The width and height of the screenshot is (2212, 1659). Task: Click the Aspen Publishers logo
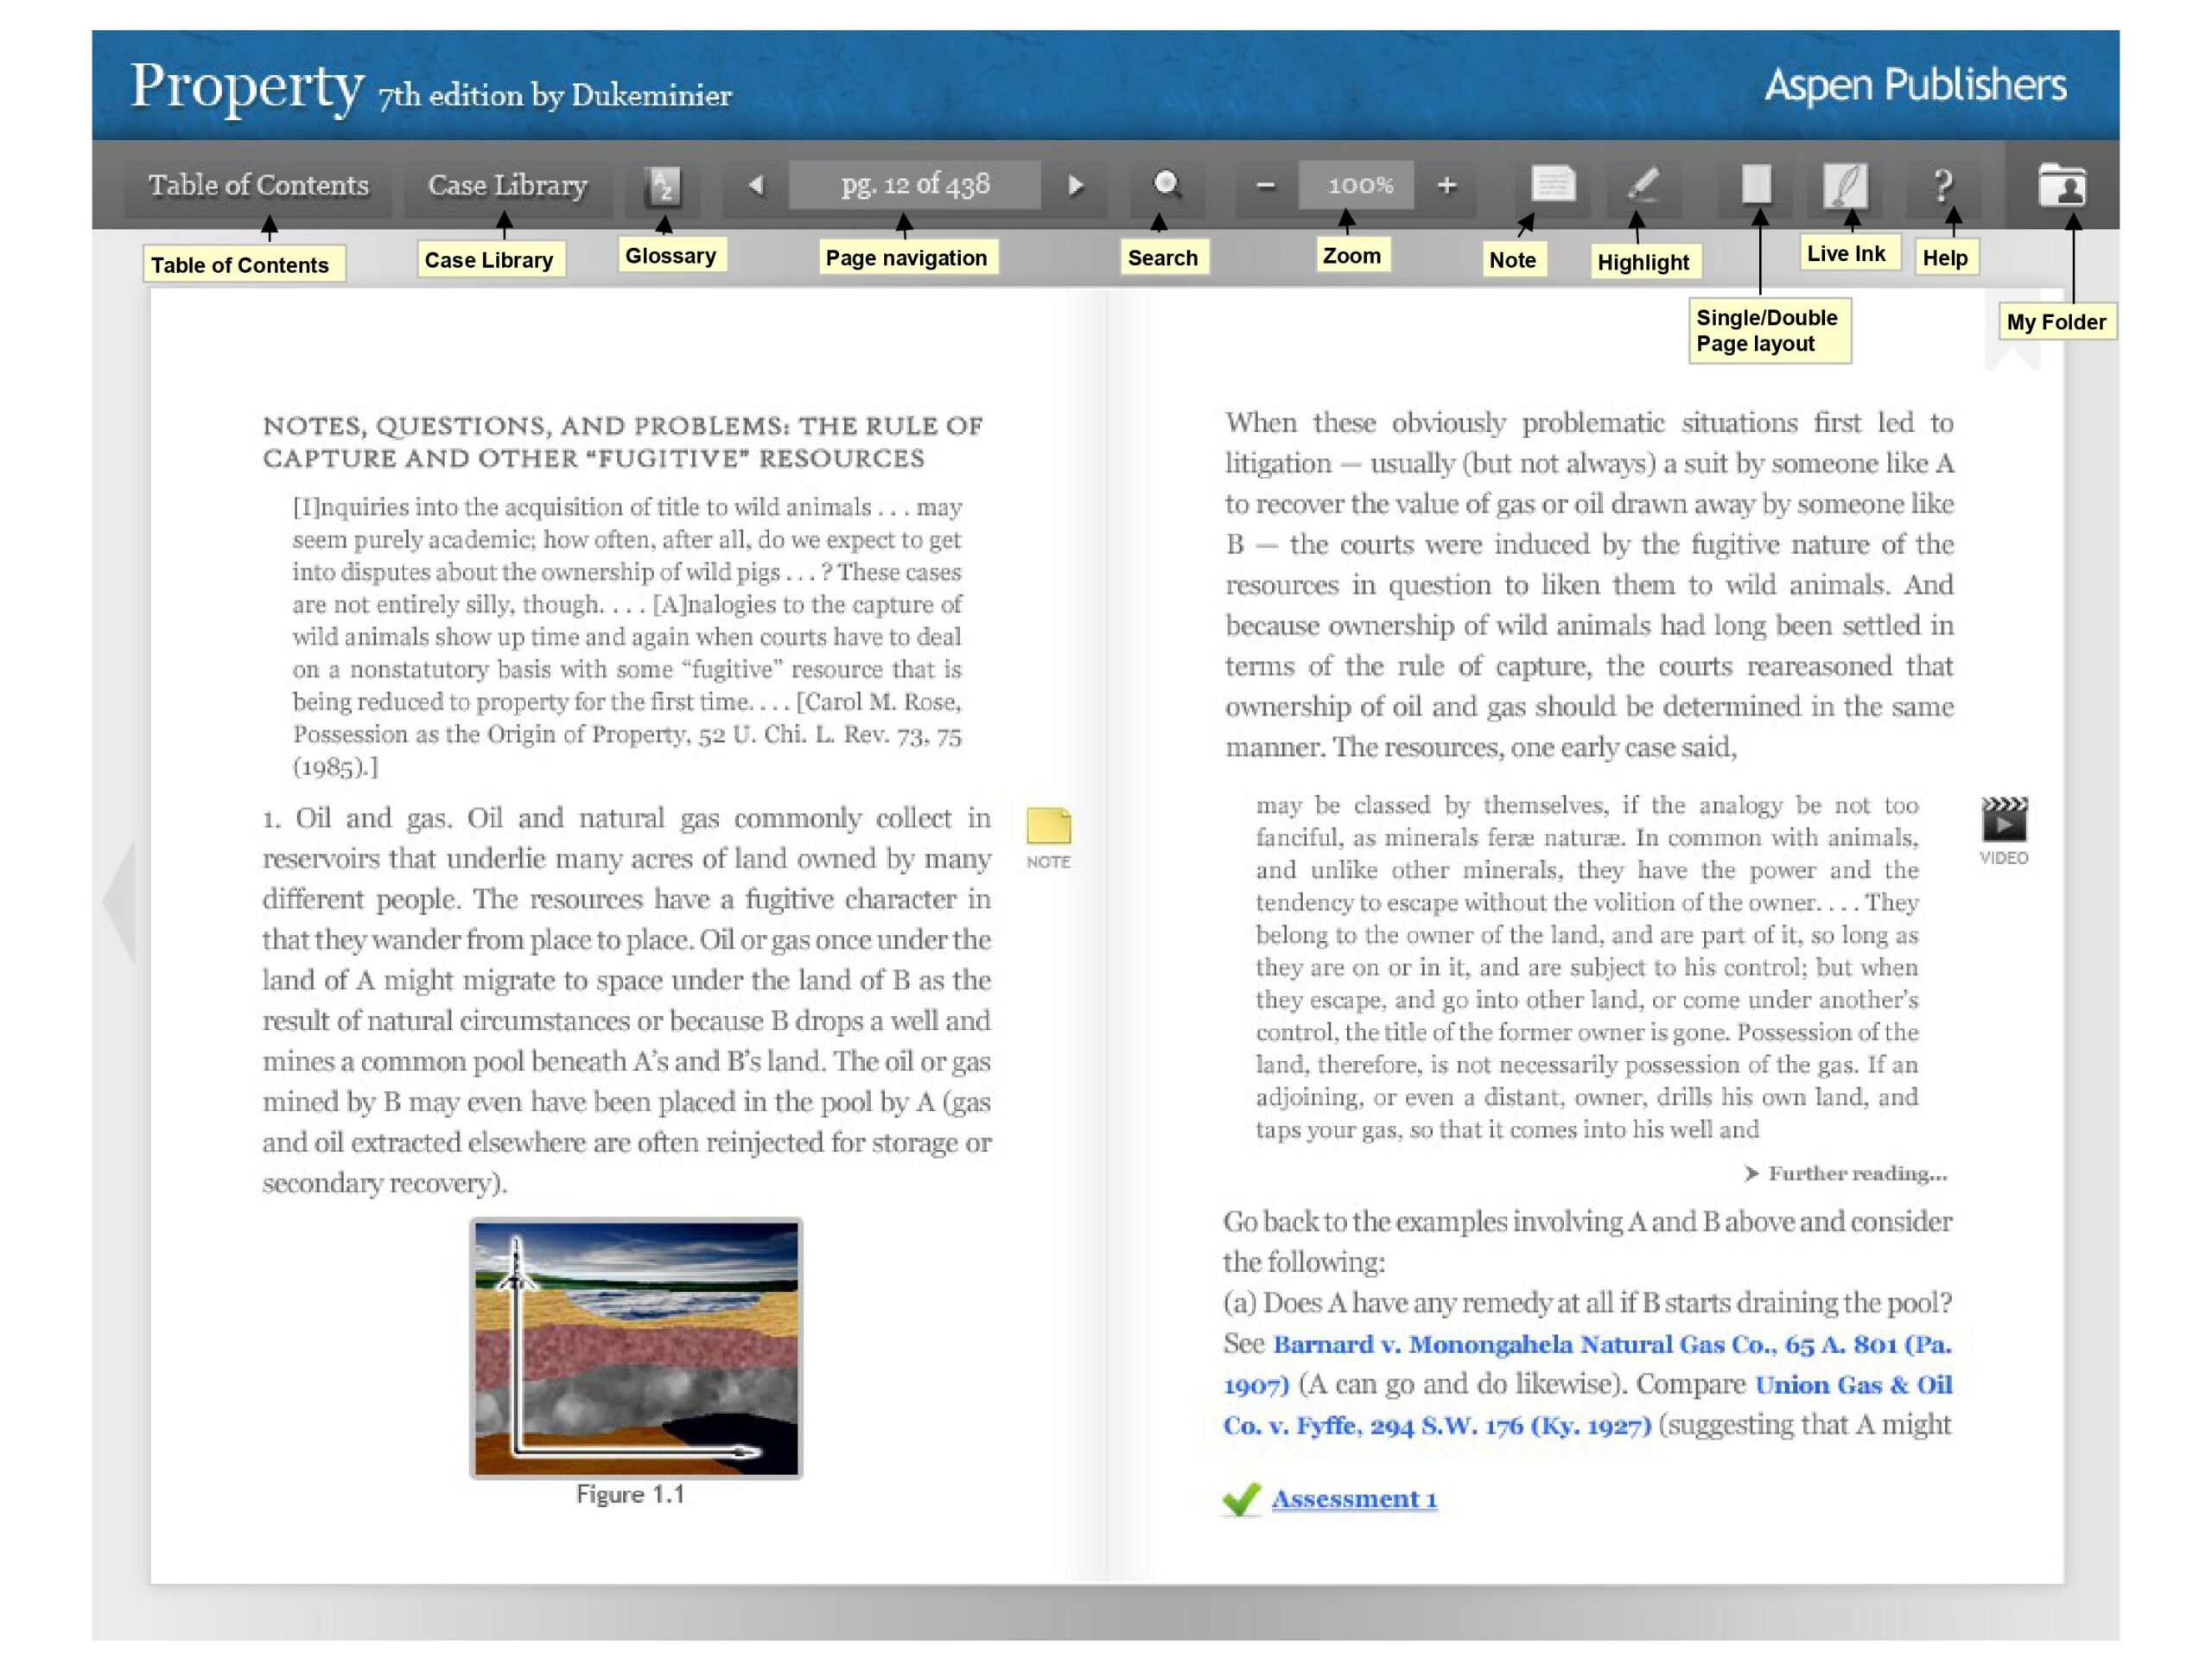pyautogui.click(x=1914, y=85)
